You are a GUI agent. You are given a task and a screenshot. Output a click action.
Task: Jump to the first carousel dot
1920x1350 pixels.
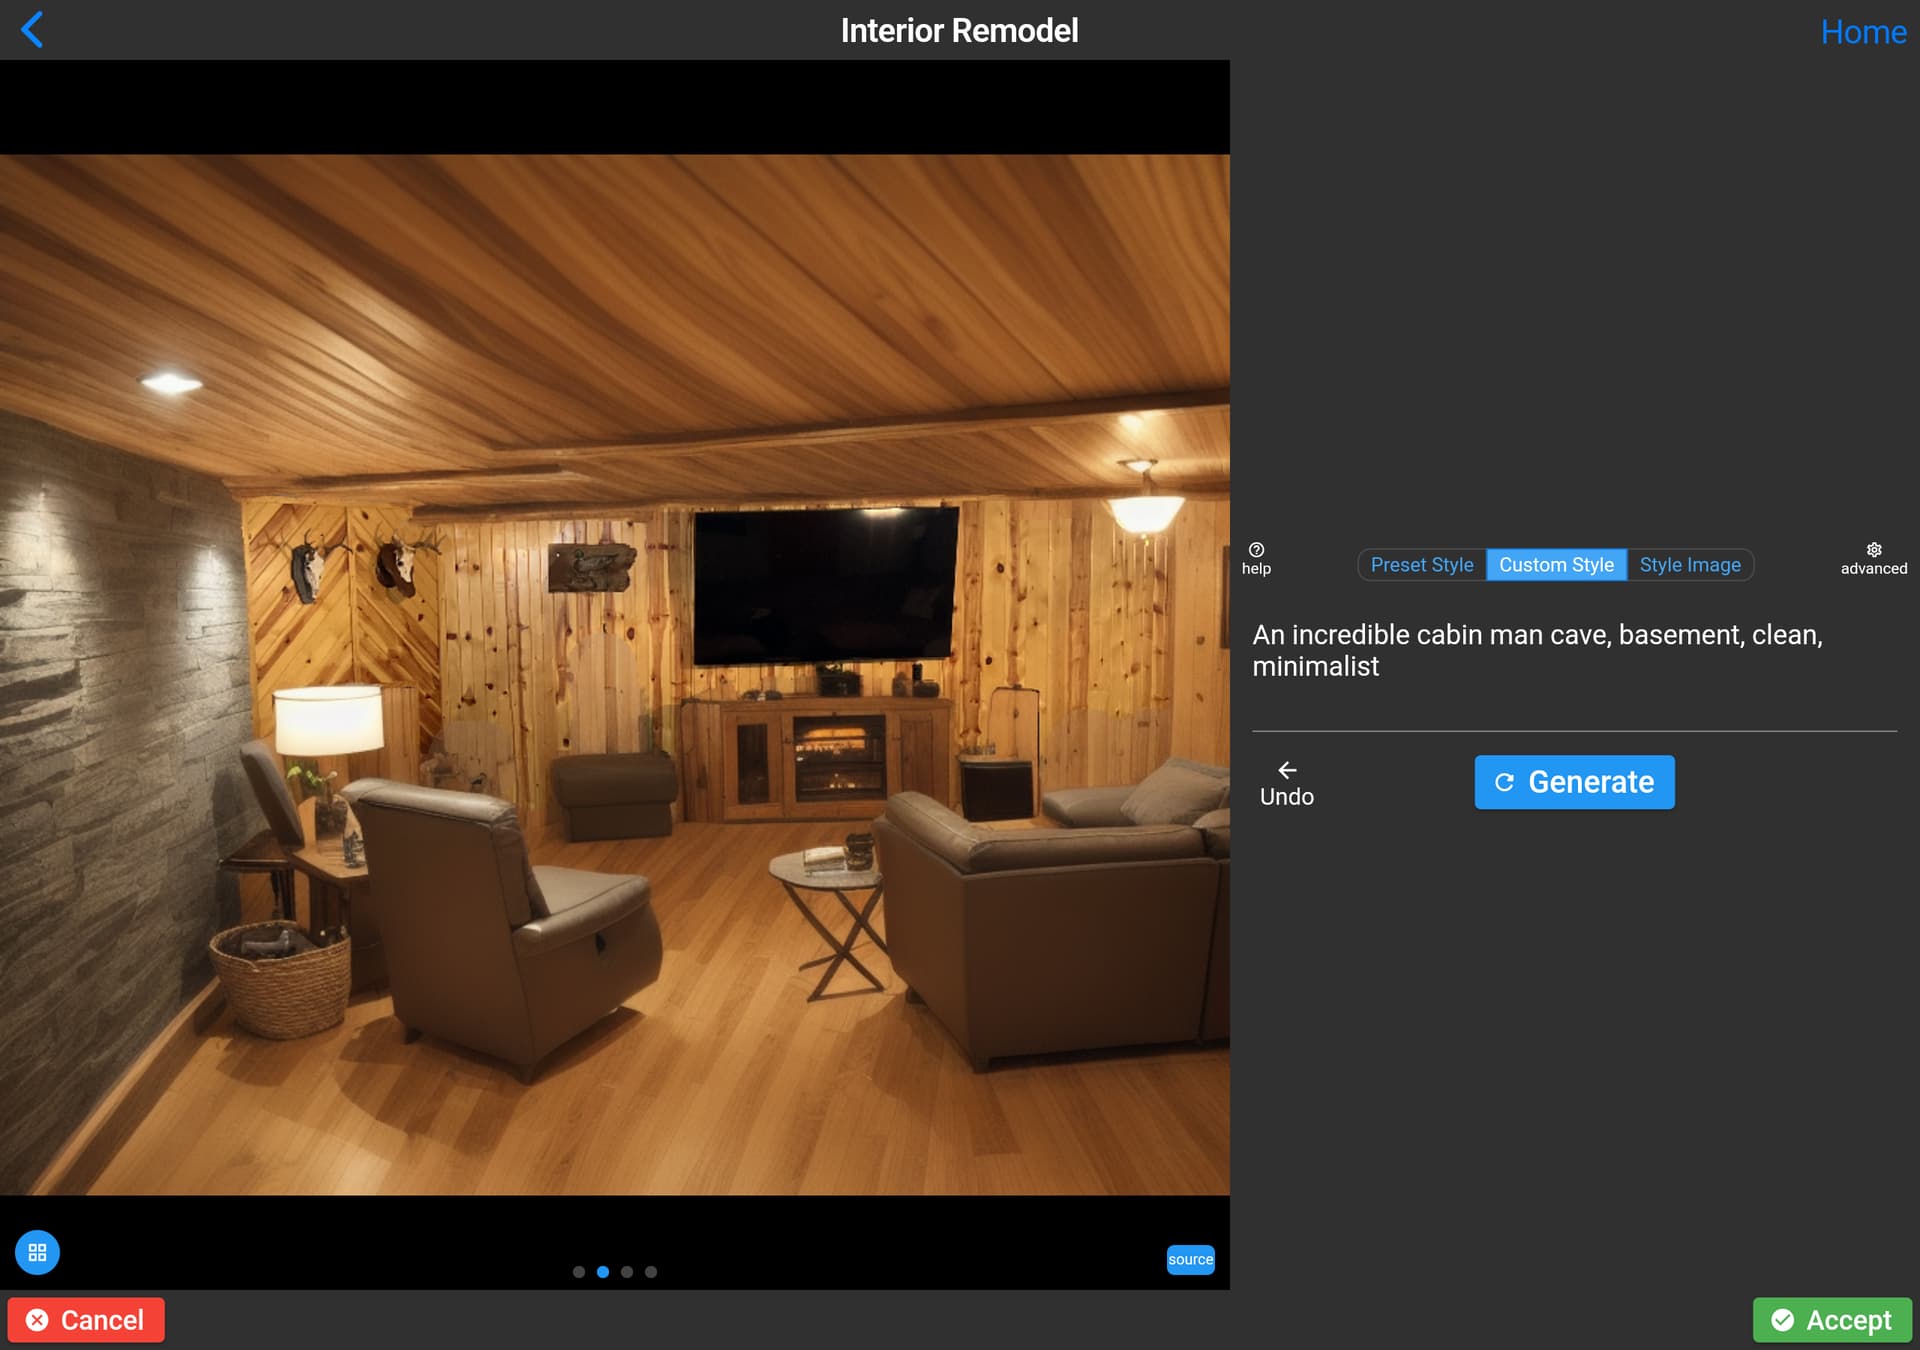pos(579,1272)
